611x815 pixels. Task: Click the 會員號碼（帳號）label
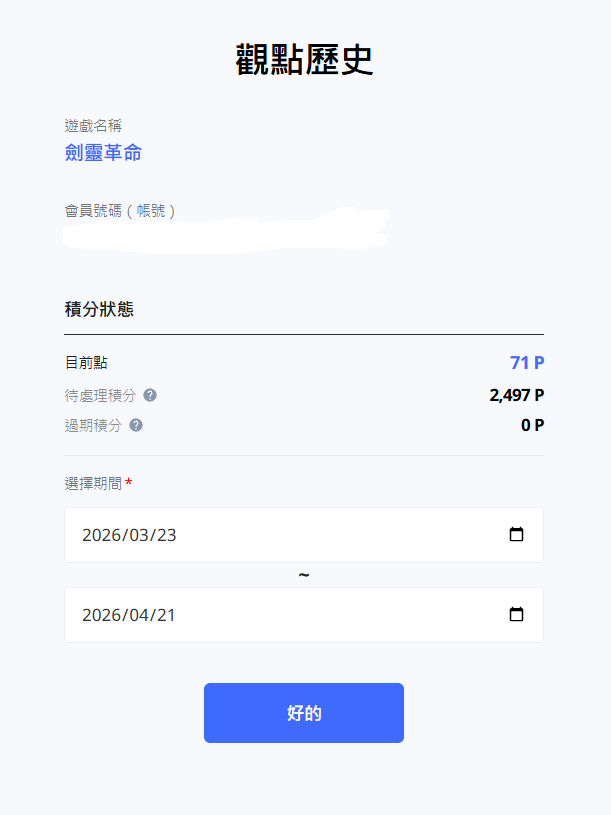click(120, 211)
